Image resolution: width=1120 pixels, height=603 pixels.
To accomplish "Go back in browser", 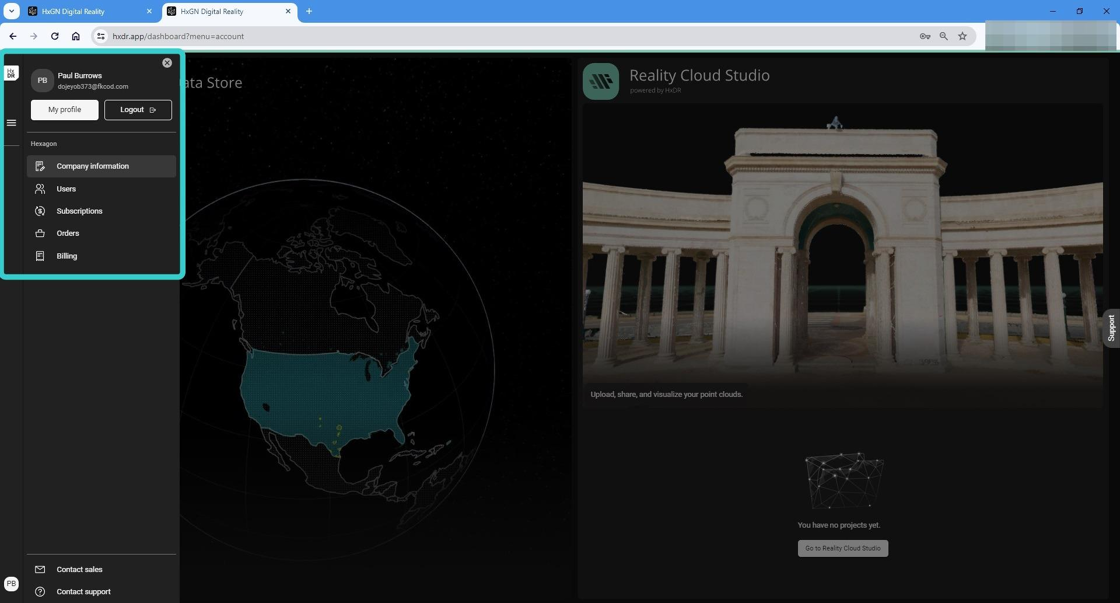I will [13, 36].
